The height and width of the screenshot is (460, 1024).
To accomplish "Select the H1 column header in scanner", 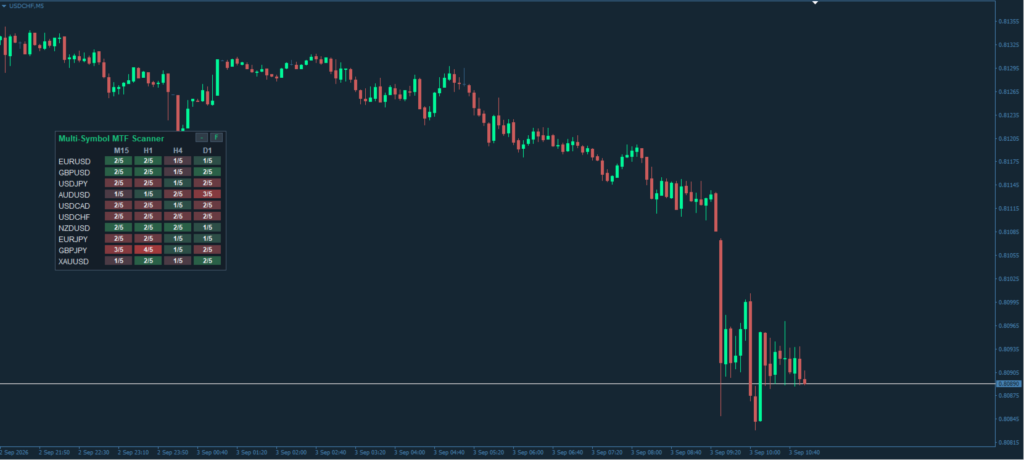I will tap(148, 151).
